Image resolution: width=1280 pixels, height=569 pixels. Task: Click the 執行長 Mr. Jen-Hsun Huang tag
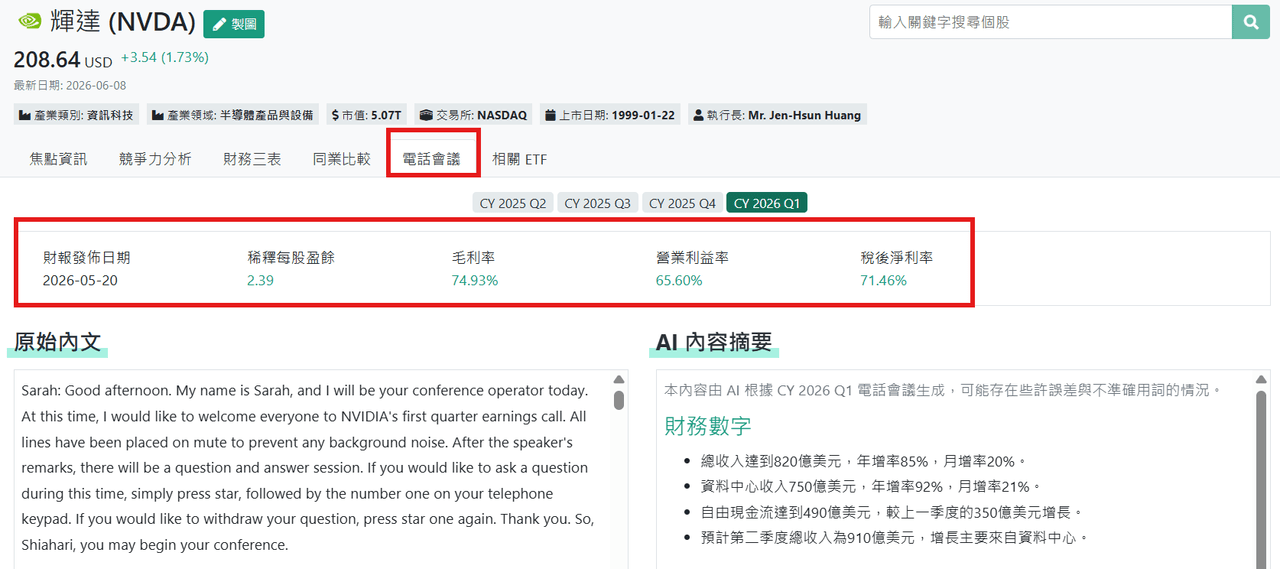[776, 115]
